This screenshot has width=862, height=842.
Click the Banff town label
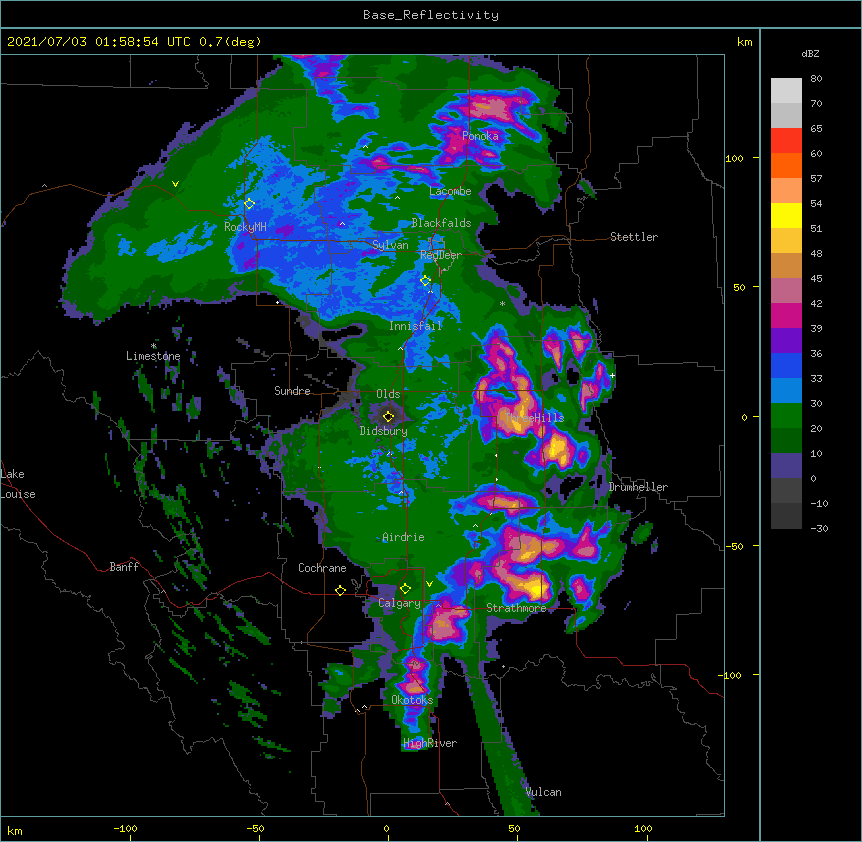pyautogui.click(x=124, y=567)
